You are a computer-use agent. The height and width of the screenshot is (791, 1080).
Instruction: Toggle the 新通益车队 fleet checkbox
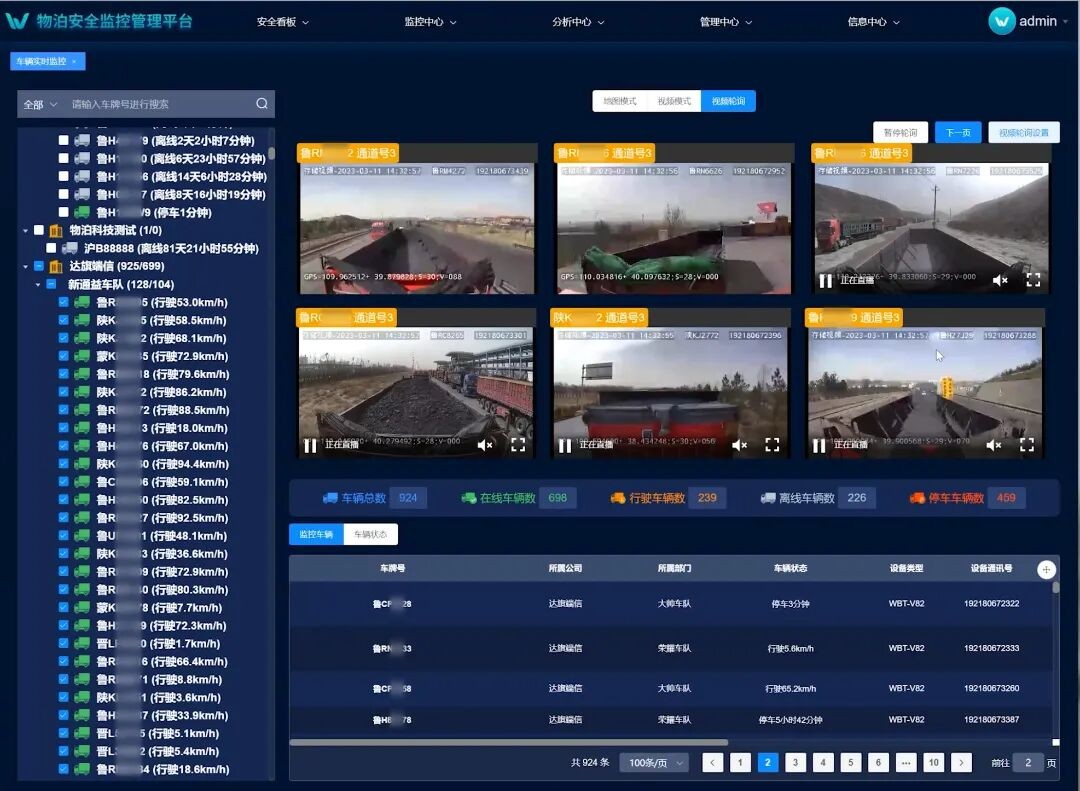coord(51,285)
